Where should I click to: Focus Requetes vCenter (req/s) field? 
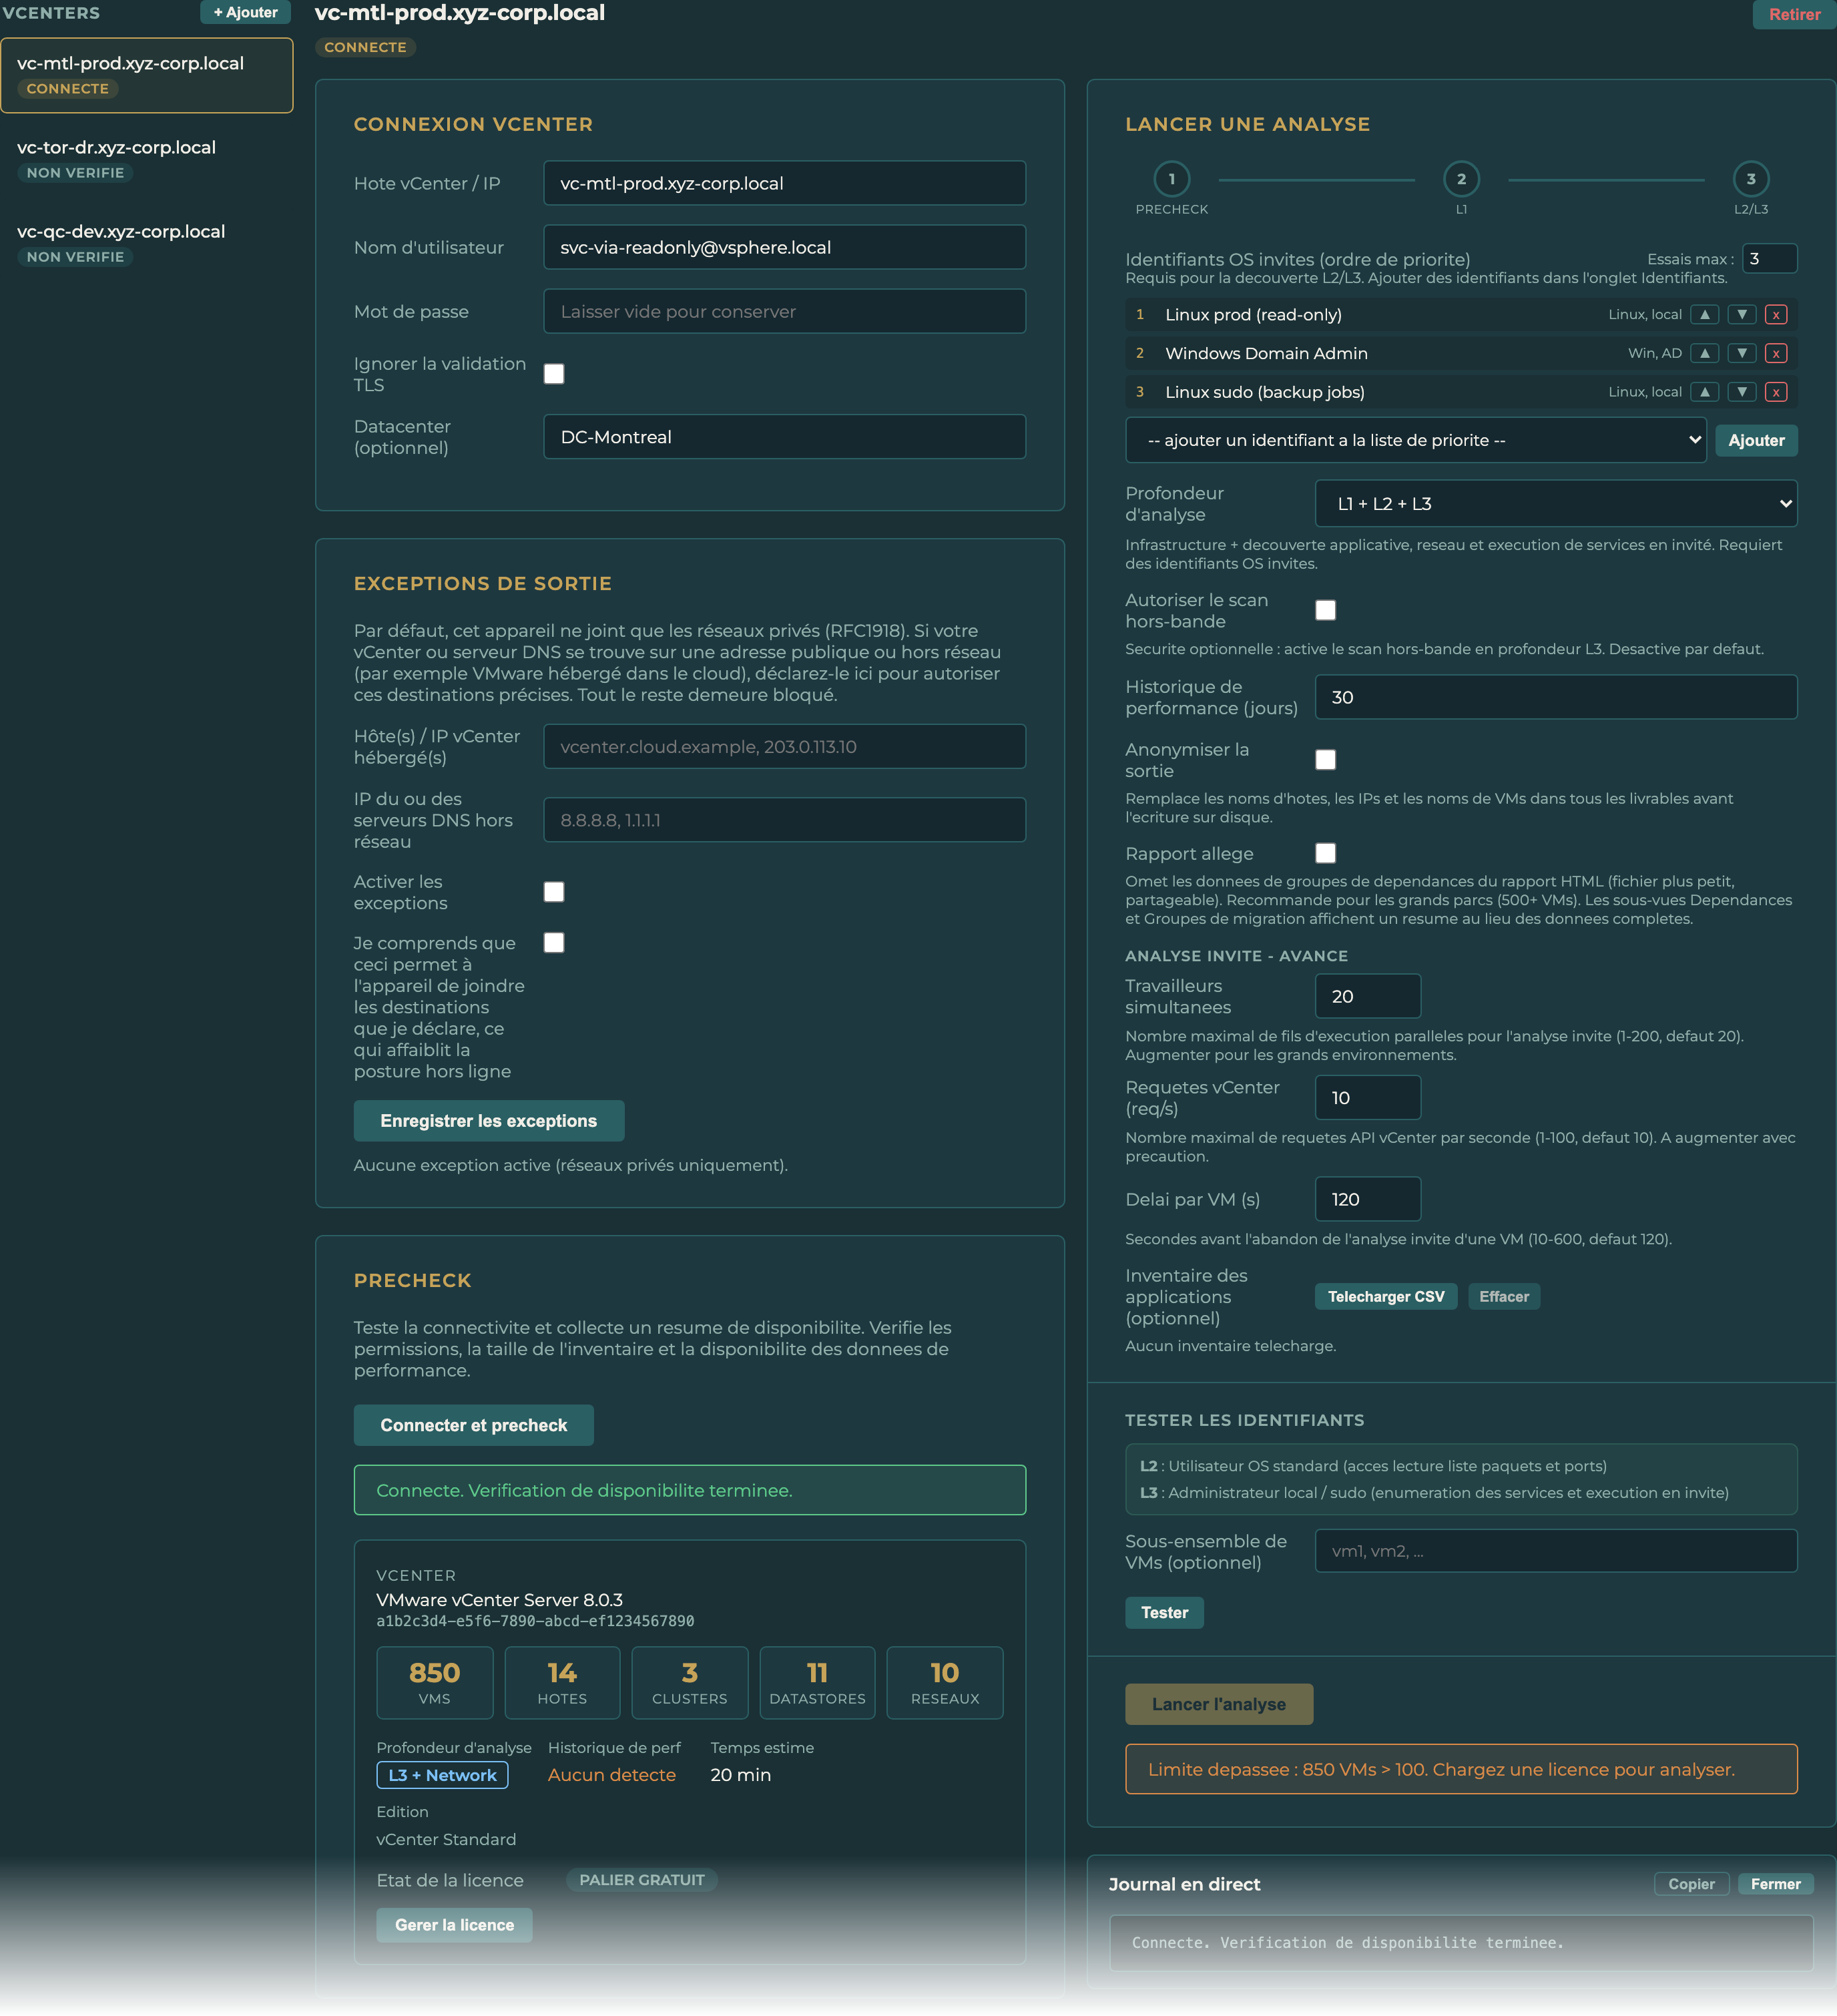point(1367,1098)
